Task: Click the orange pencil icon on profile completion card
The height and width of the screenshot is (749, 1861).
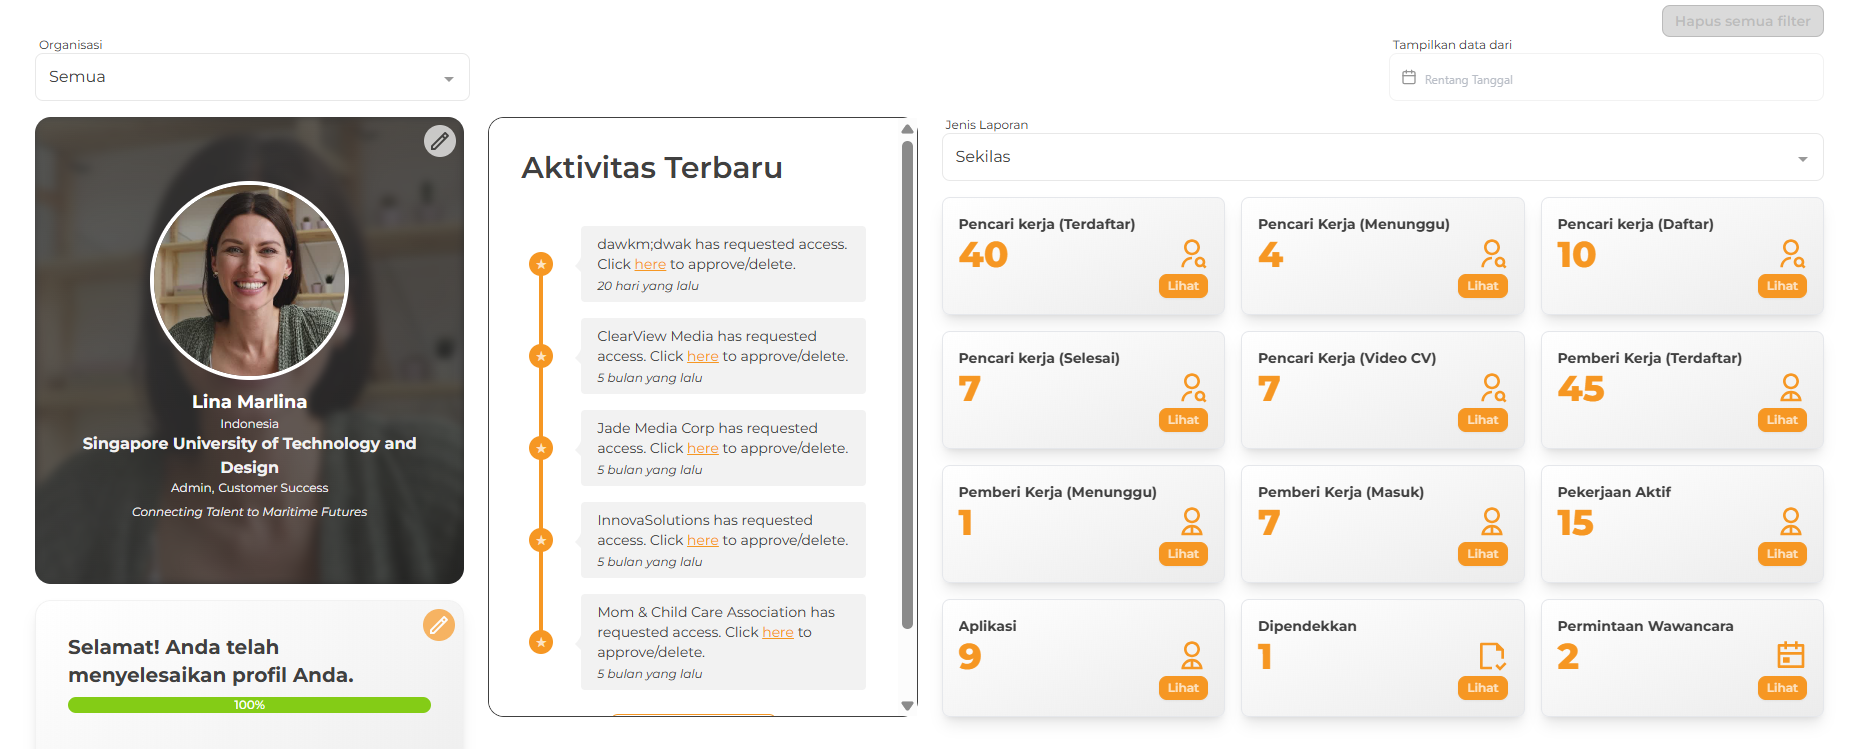Action: pyautogui.click(x=438, y=625)
